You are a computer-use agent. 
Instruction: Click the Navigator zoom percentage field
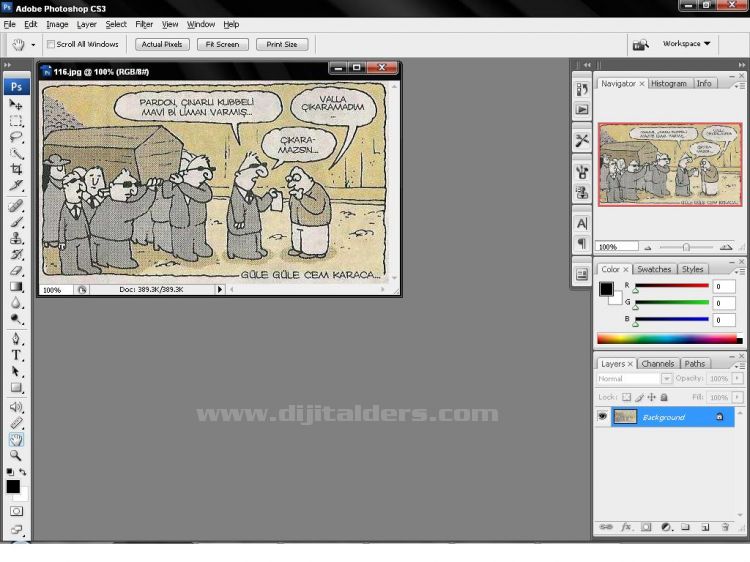[617, 247]
